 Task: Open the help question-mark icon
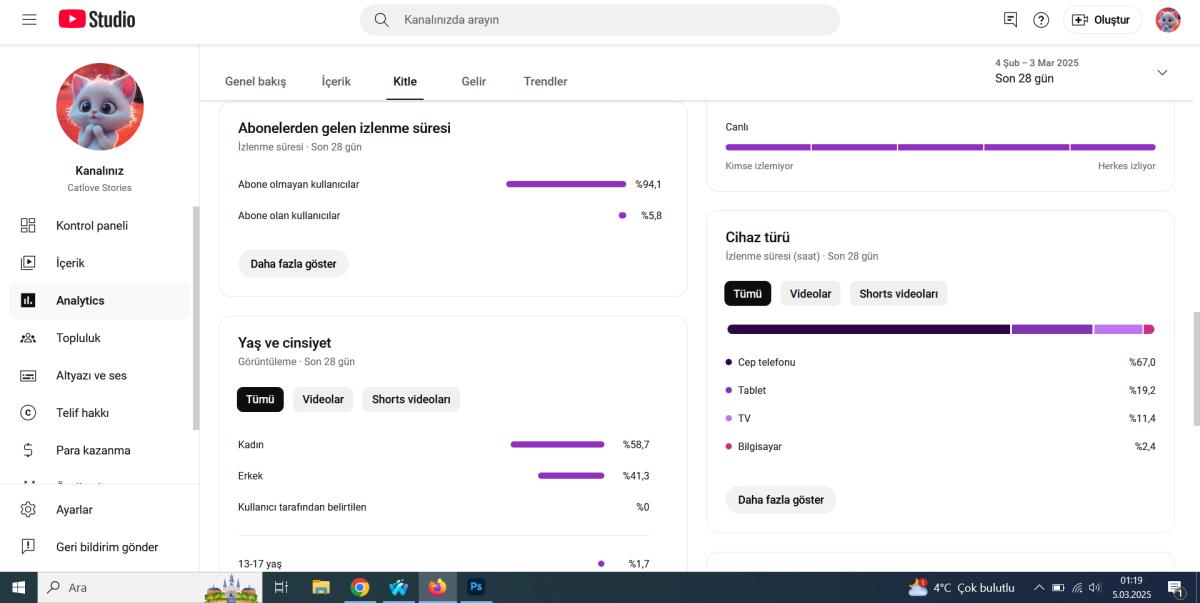coord(1041,20)
